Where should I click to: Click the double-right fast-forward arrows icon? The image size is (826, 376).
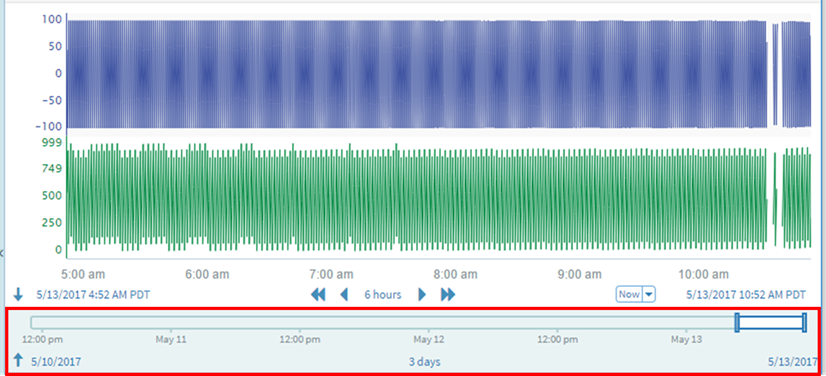pos(448,294)
